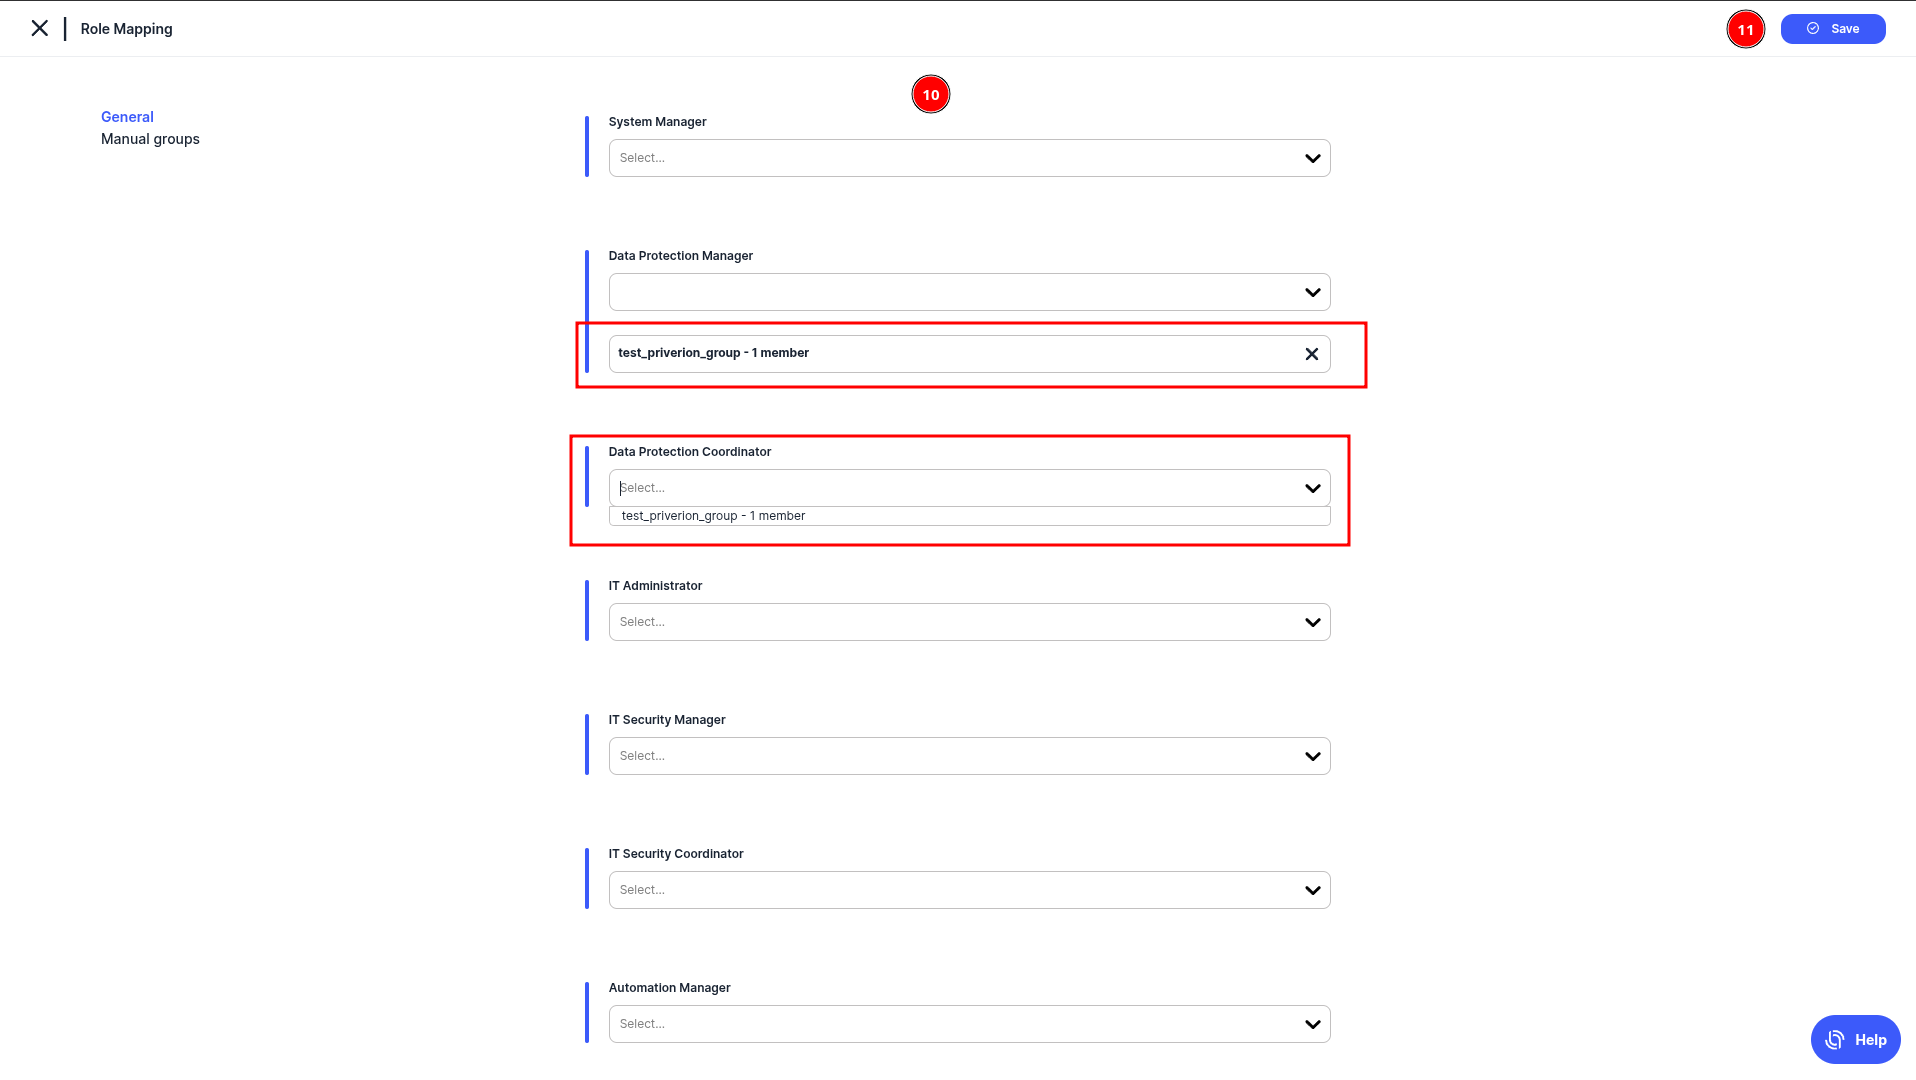Image resolution: width=1916 pixels, height=1080 pixels.
Task: Click the Automation Manager chevron icon
Action: (1312, 1024)
